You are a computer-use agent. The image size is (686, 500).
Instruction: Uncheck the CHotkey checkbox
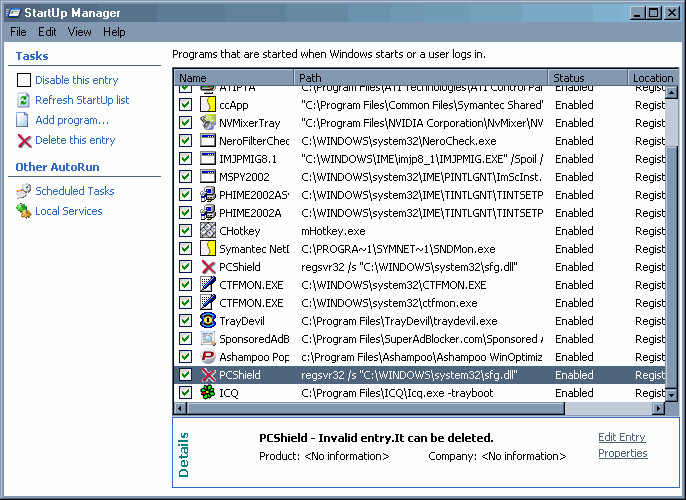186,231
